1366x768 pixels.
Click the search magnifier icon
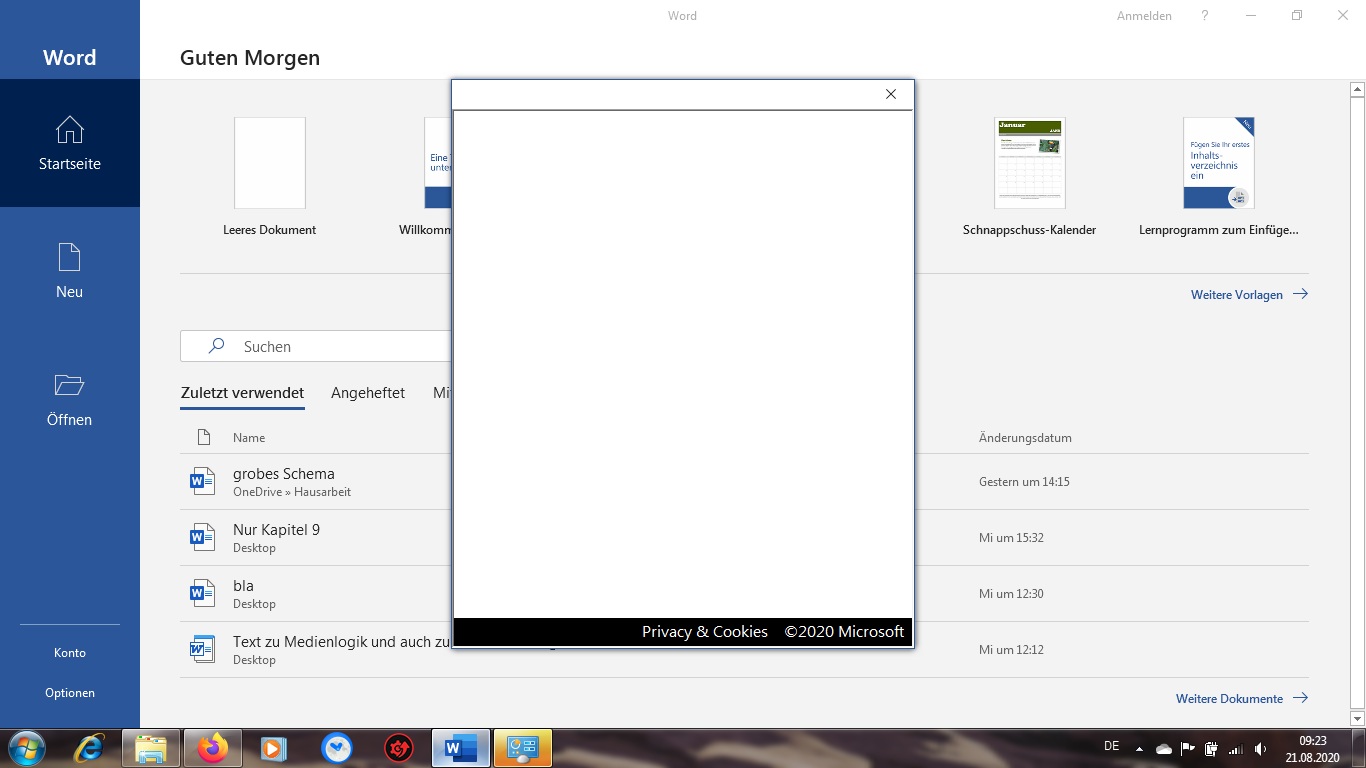216,346
